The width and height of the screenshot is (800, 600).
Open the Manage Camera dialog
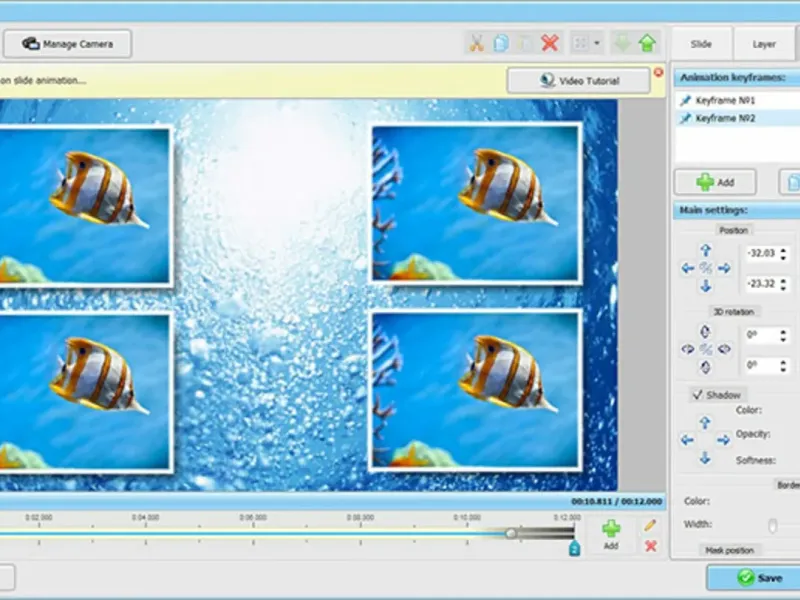(67, 44)
